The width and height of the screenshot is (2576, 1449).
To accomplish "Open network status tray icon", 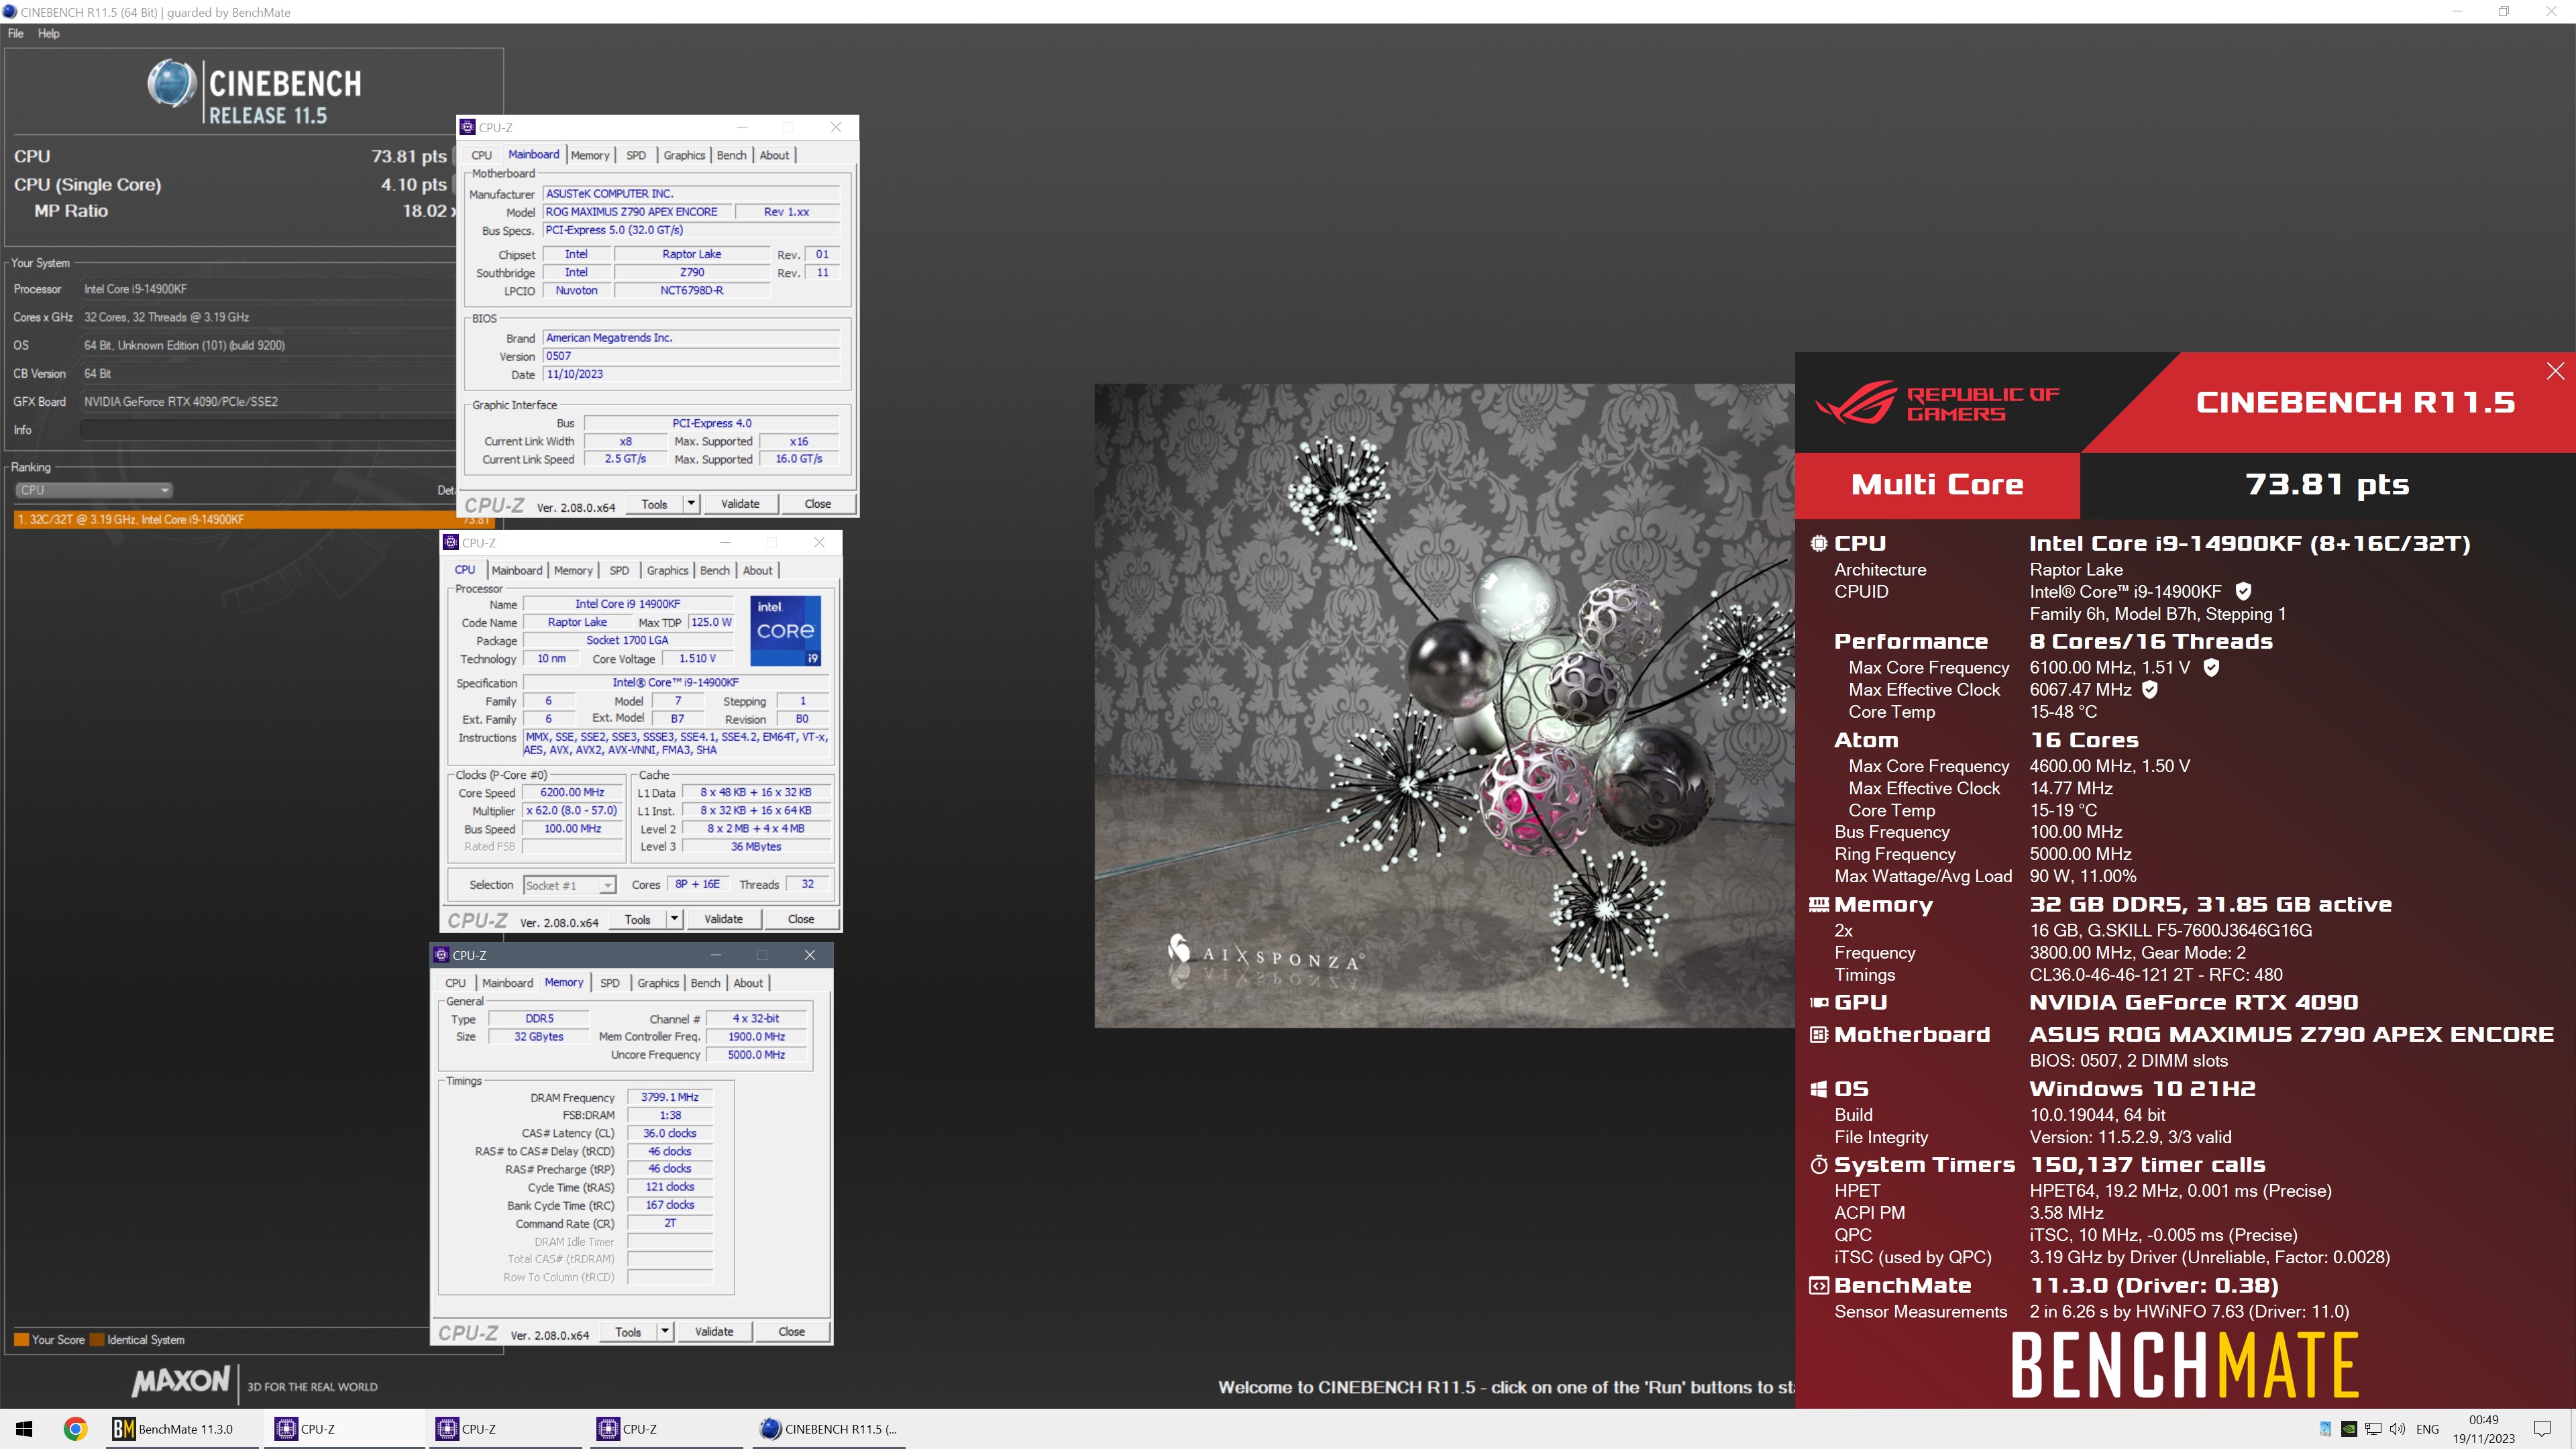I will point(2373,1429).
